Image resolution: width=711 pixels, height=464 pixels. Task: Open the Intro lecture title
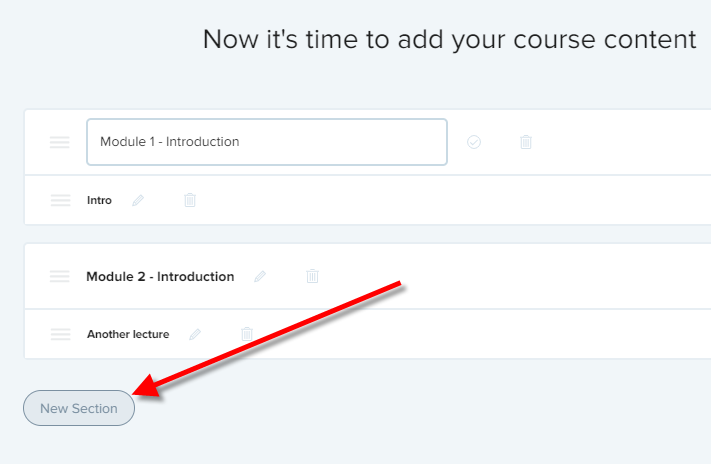[99, 200]
